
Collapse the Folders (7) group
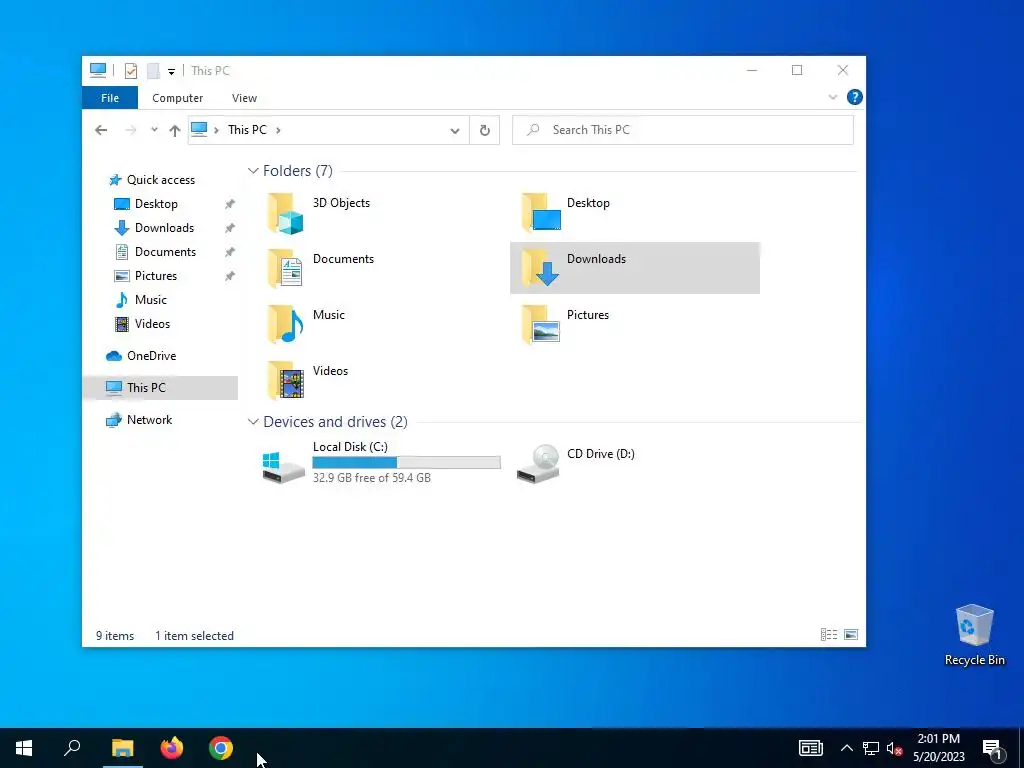253,170
